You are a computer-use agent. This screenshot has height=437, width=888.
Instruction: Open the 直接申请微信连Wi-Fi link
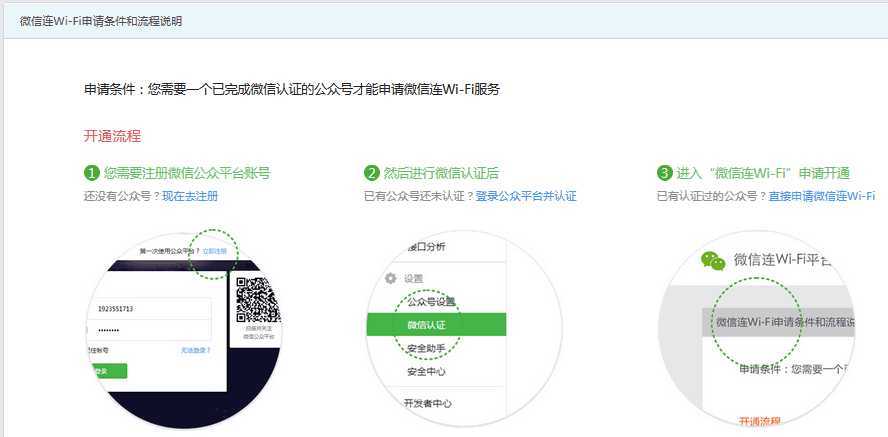point(821,196)
